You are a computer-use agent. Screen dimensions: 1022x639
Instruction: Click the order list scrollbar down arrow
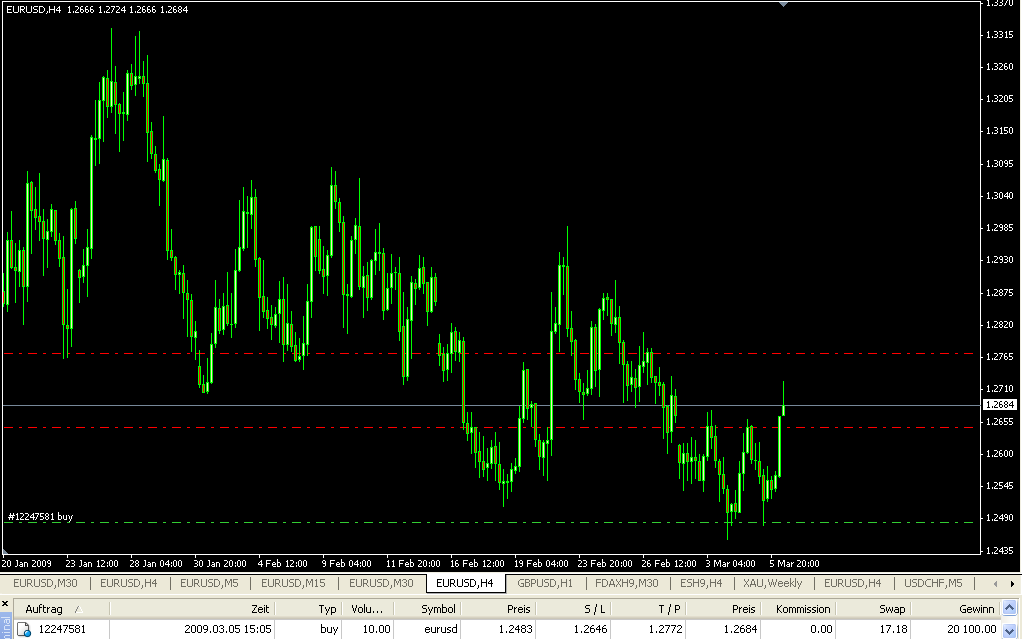[x=1009, y=631]
